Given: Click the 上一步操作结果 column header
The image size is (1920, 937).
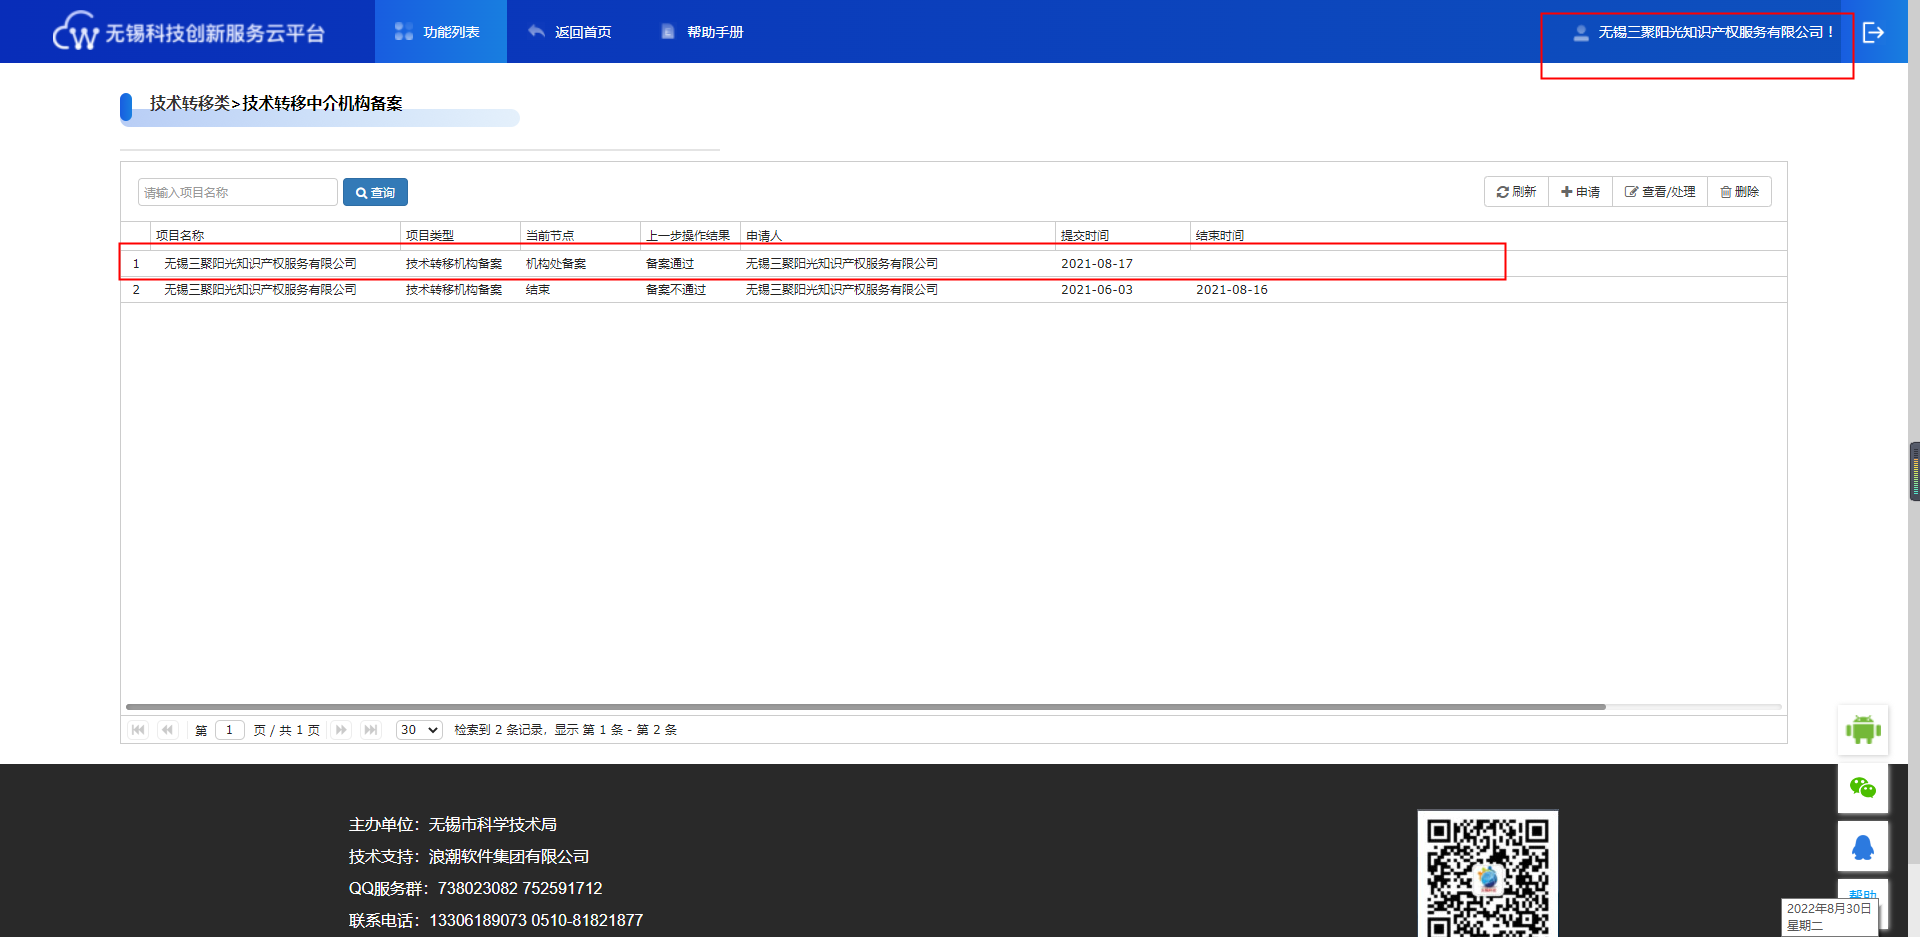Looking at the screenshot, I should pyautogui.click(x=690, y=236).
